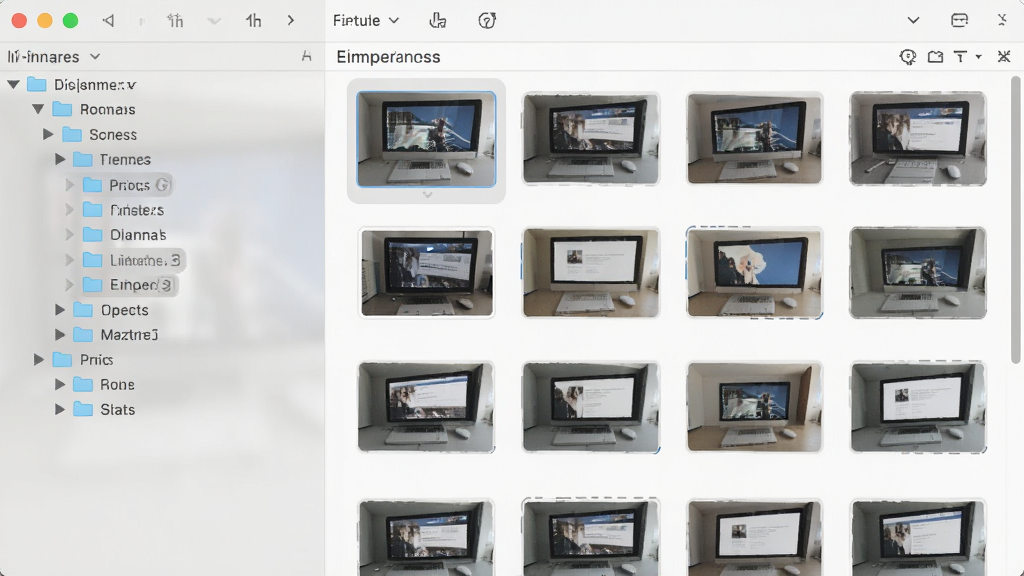Click the T text icon in the Eimperanoss header

pos(960,57)
